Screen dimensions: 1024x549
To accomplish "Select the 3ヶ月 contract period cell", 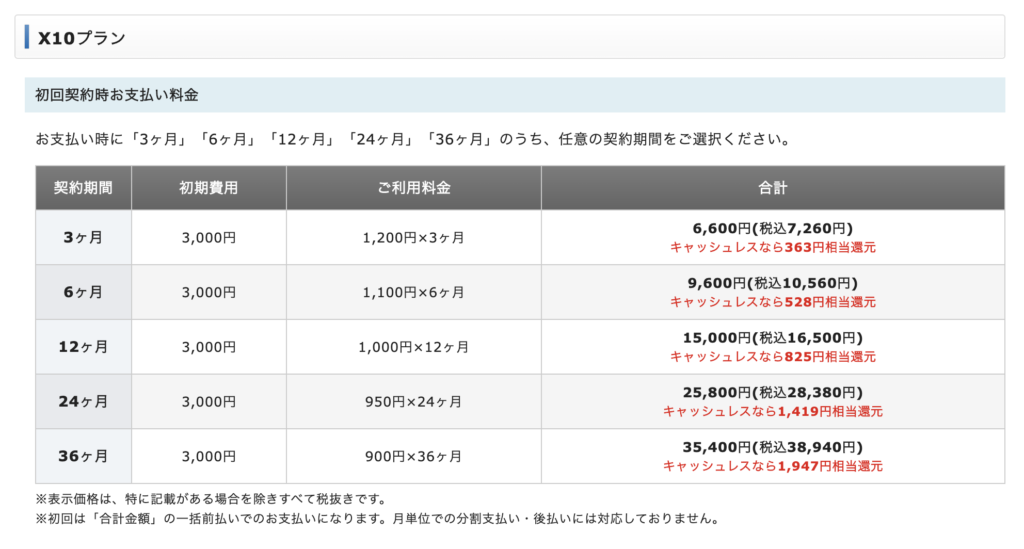I will pos(84,238).
